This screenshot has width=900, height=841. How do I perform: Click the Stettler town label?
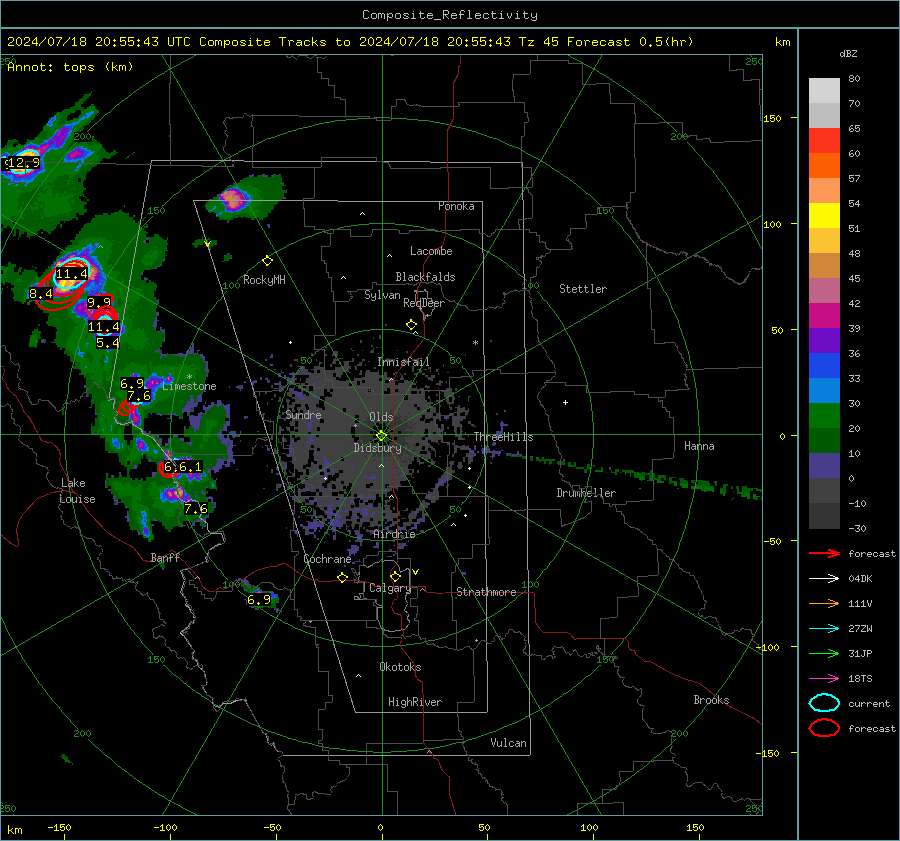click(x=583, y=289)
